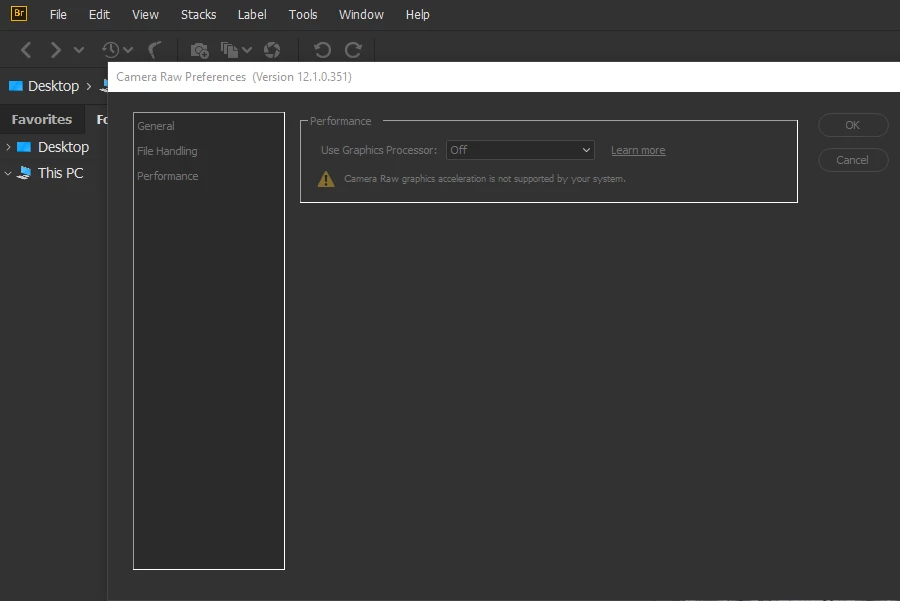
Task: Select Performance in preferences list
Action: coord(168,176)
